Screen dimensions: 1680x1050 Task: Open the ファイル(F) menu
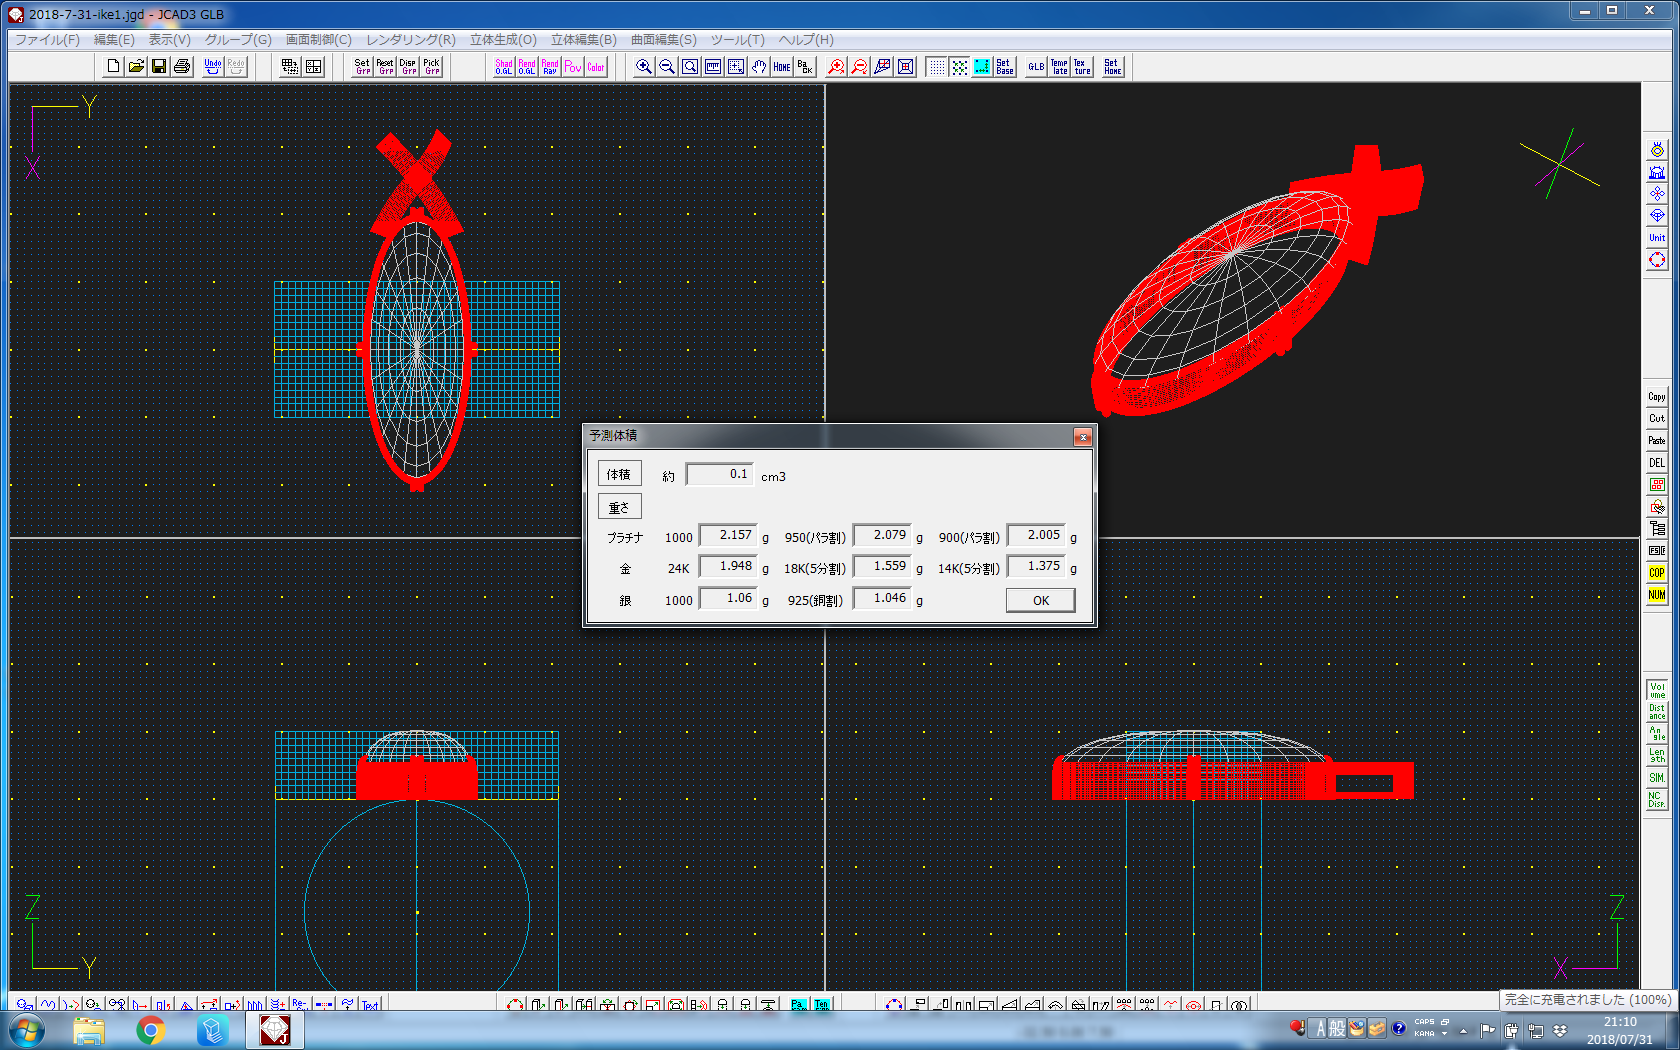(47, 40)
